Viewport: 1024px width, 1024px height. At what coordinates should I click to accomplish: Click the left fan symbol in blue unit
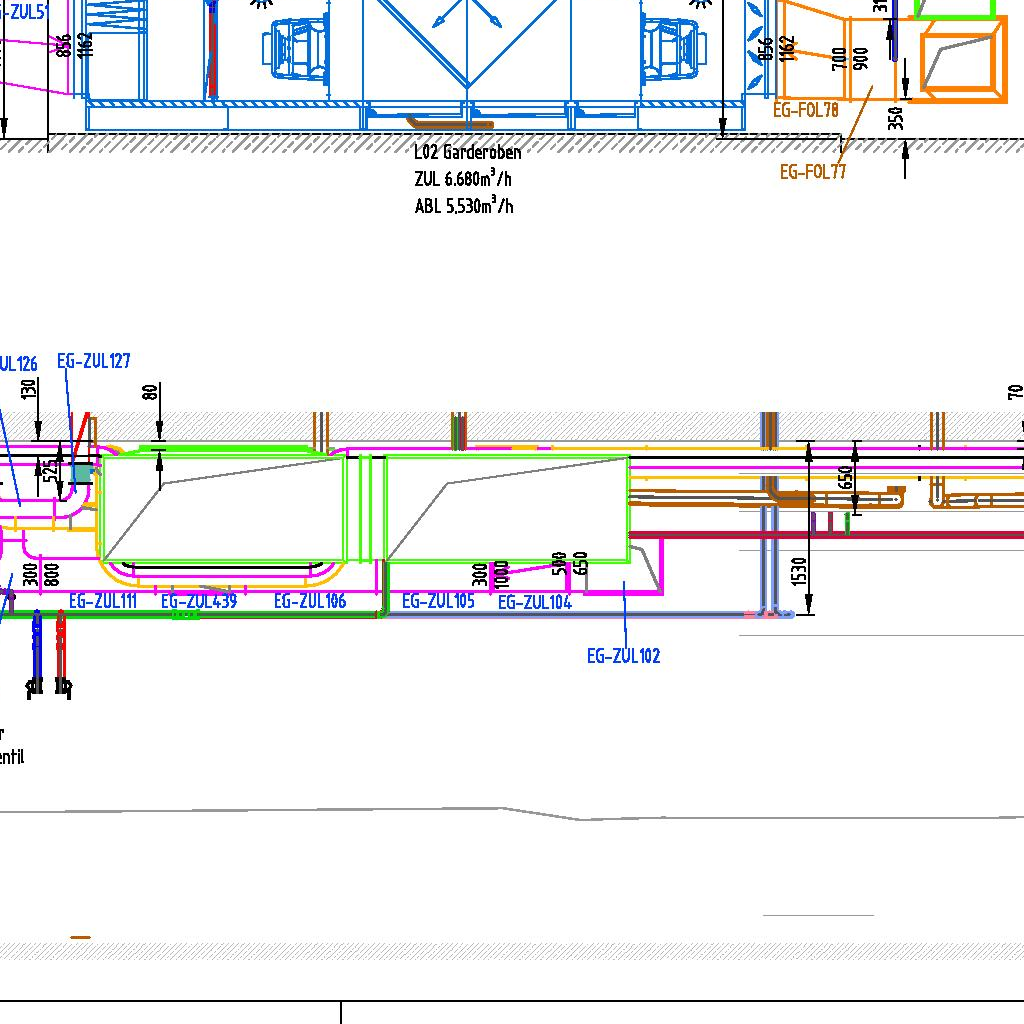(x=294, y=51)
